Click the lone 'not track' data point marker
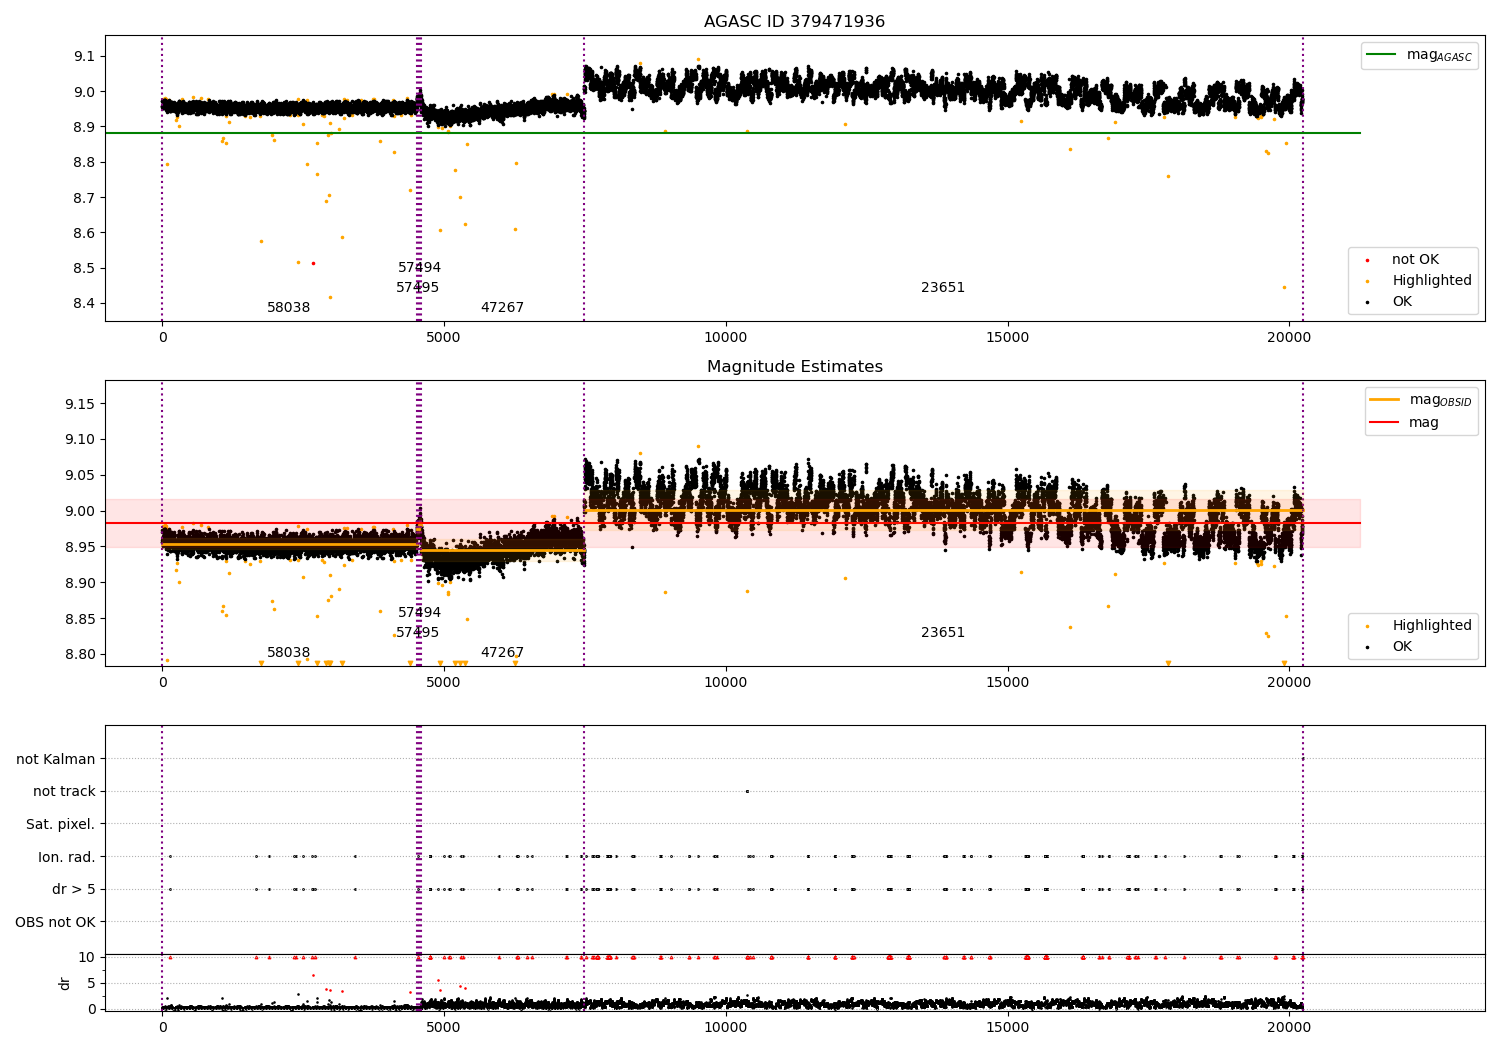Image resolution: width=1500 pixels, height=1050 pixels. point(747,791)
